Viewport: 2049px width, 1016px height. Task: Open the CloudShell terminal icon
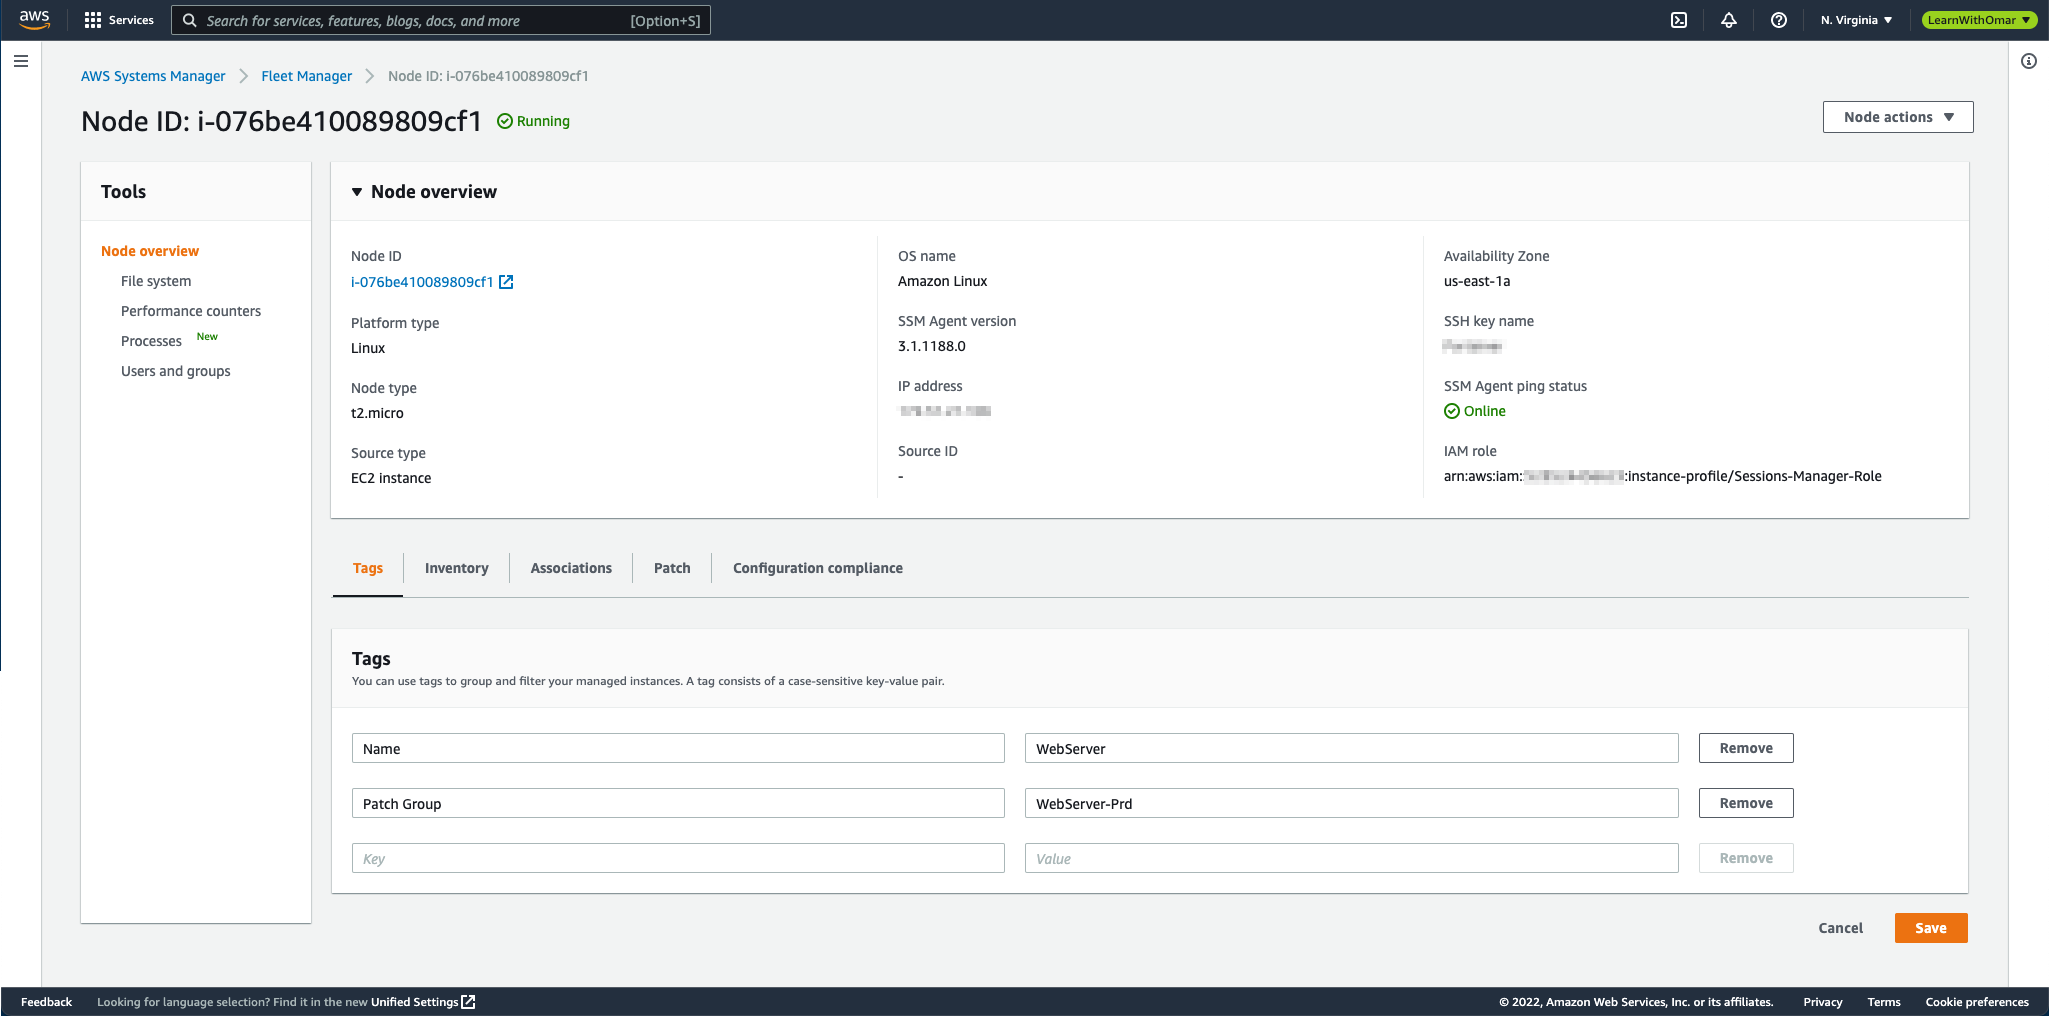tap(1679, 20)
